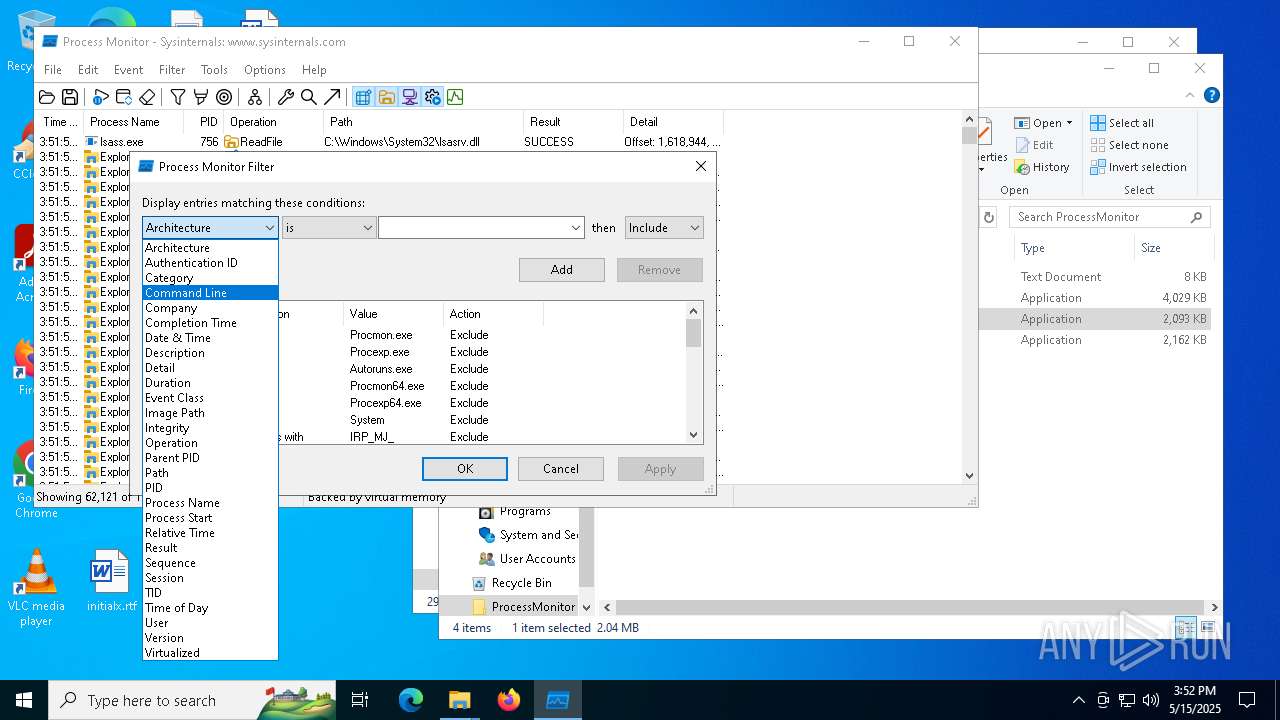Click the Save toolbar icon in Process Monitor
1280x720 pixels.
(70, 97)
